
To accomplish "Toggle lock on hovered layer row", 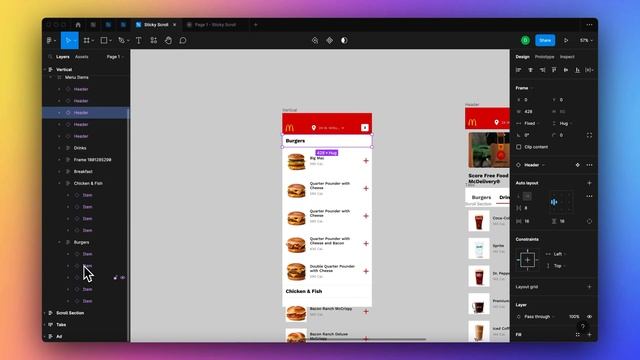I will coord(115,278).
